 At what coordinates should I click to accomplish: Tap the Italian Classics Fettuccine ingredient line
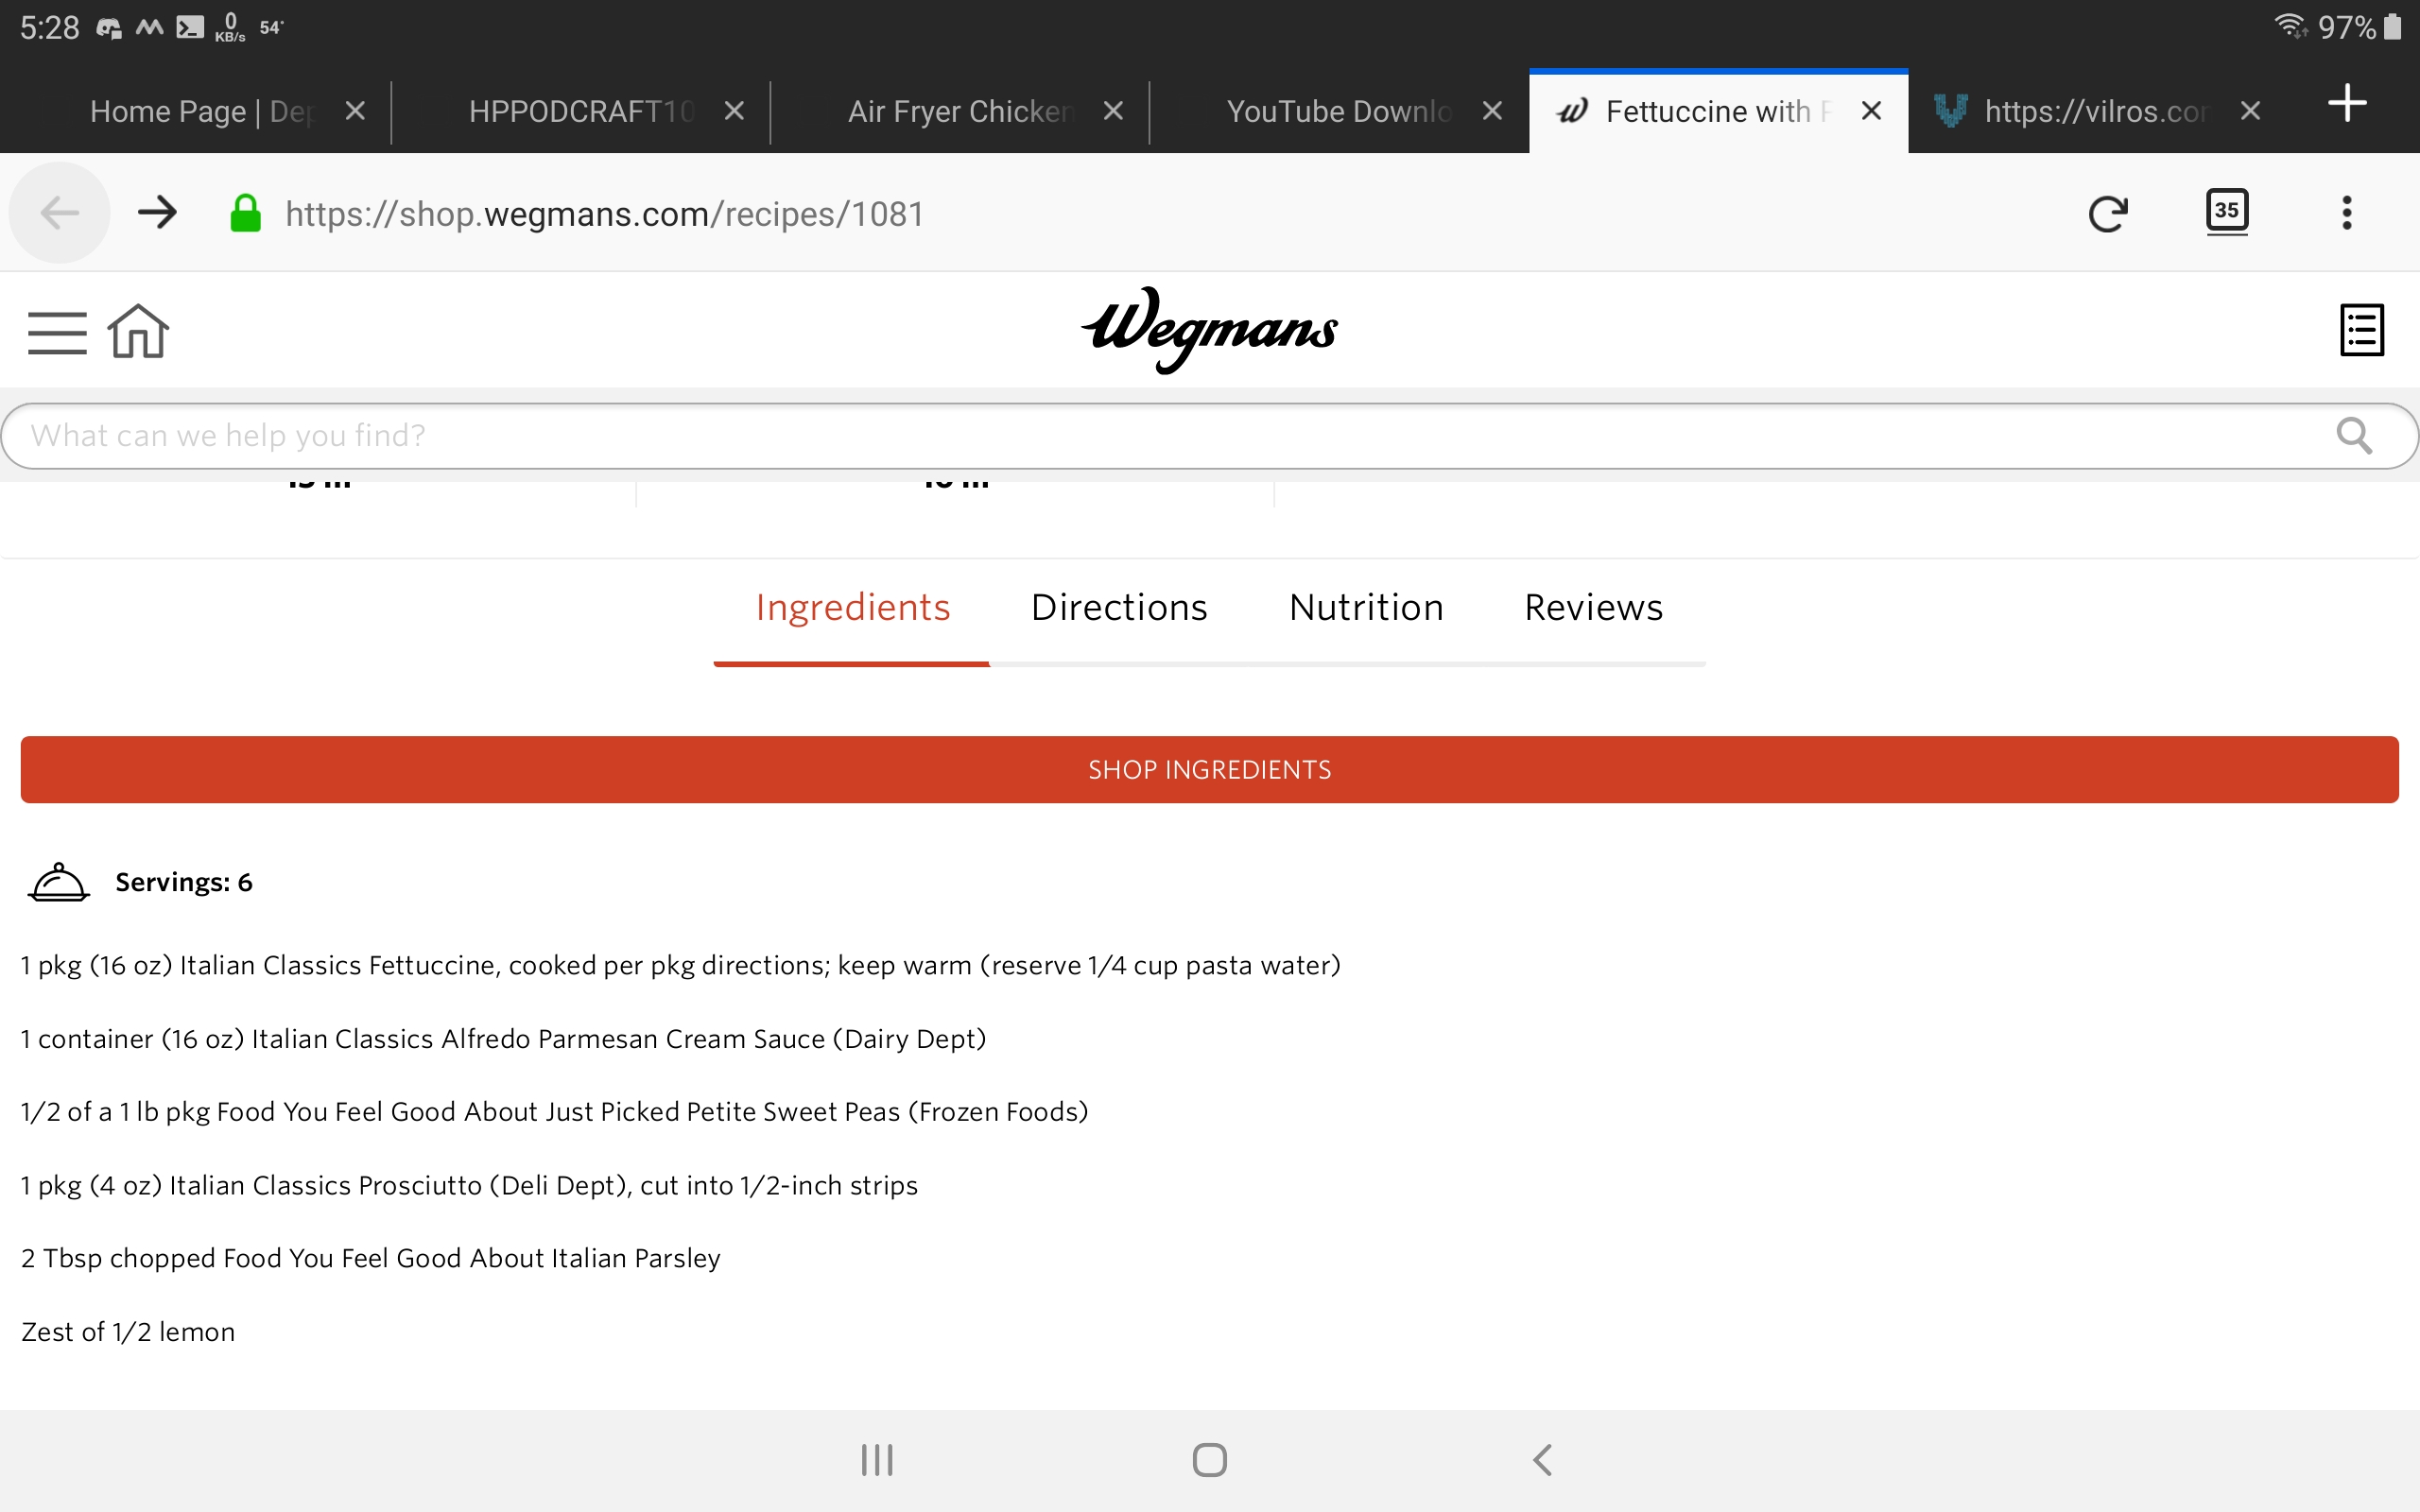[680, 965]
